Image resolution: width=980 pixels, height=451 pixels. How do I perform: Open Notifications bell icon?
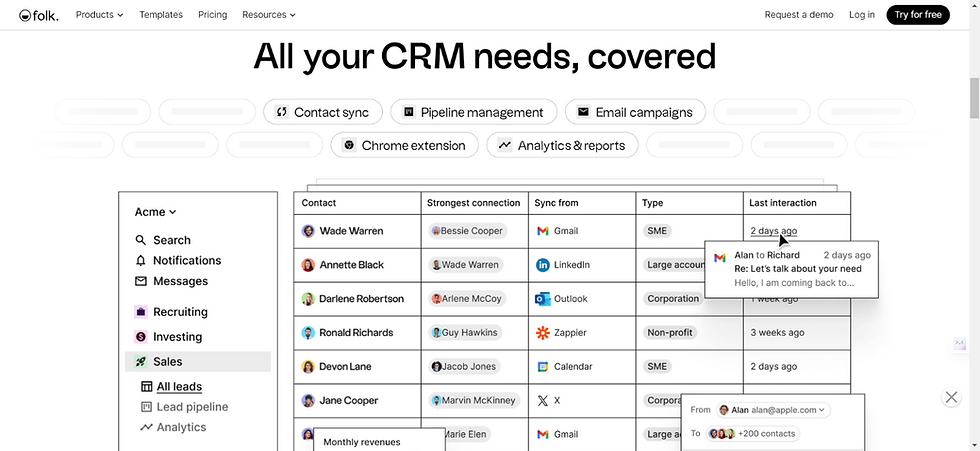(x=141, y=260)
